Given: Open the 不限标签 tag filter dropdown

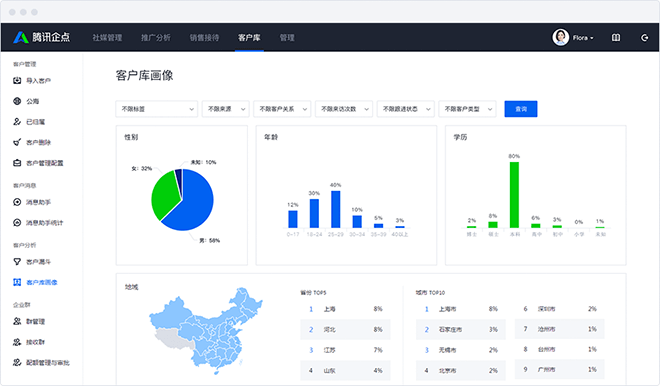Looking at the screenshot, I should click(x=157, y=109).
